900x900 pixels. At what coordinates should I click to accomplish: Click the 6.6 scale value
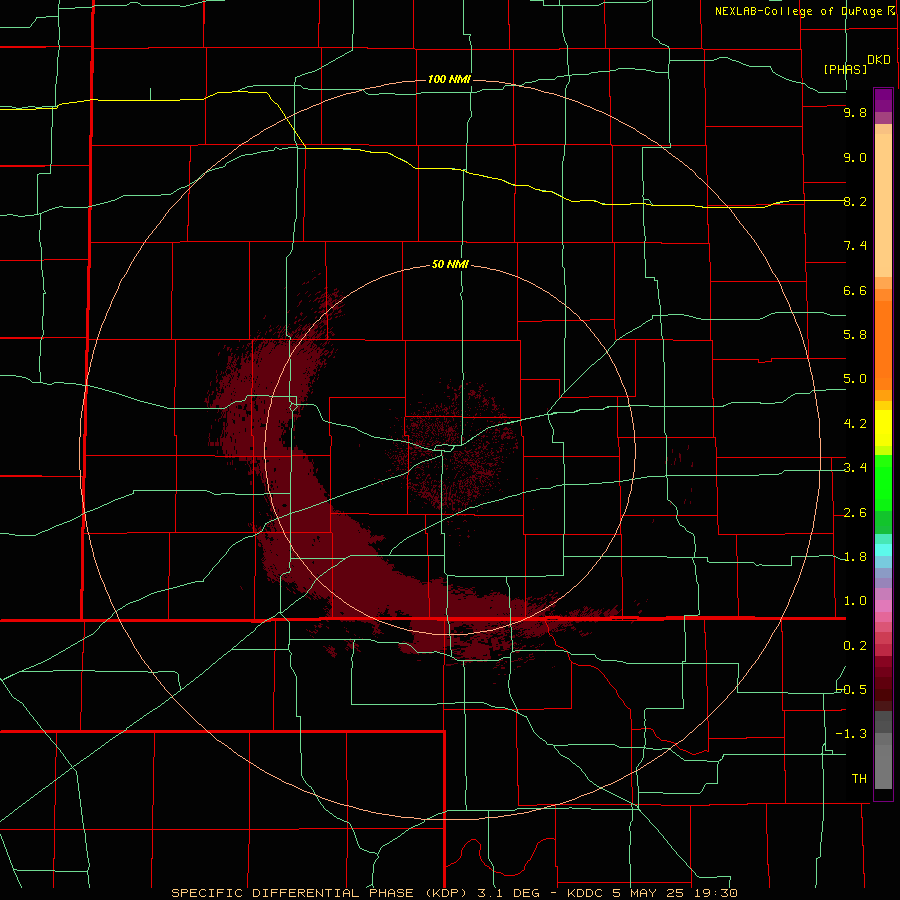coord(855,290)
